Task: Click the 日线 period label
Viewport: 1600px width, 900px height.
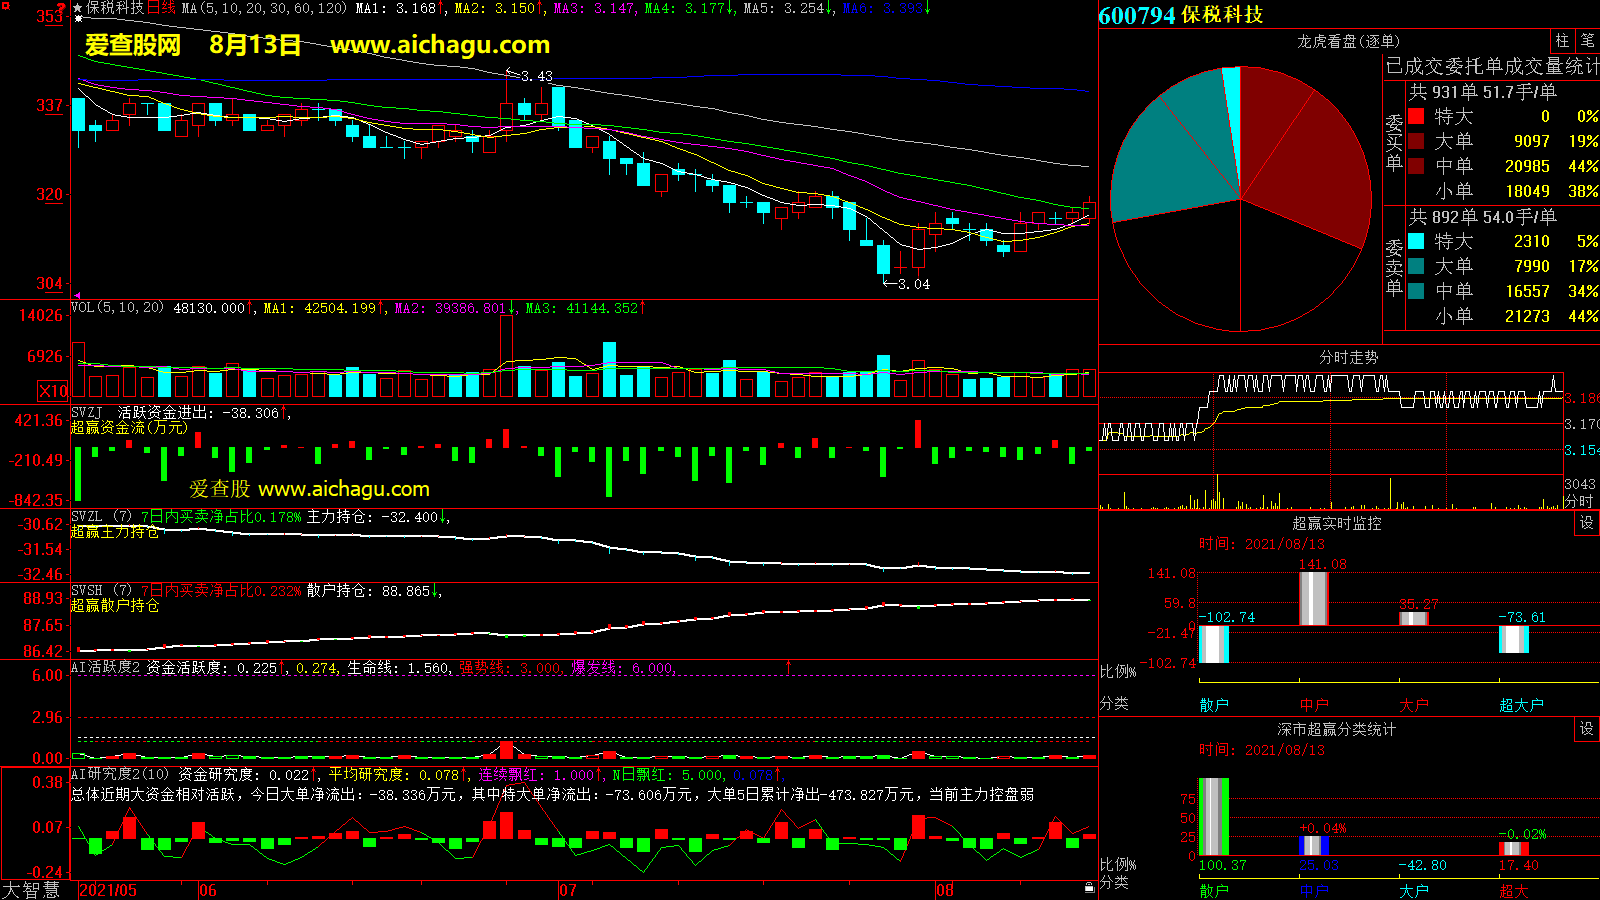Action: pyautogui.click(x=161, y=8)
